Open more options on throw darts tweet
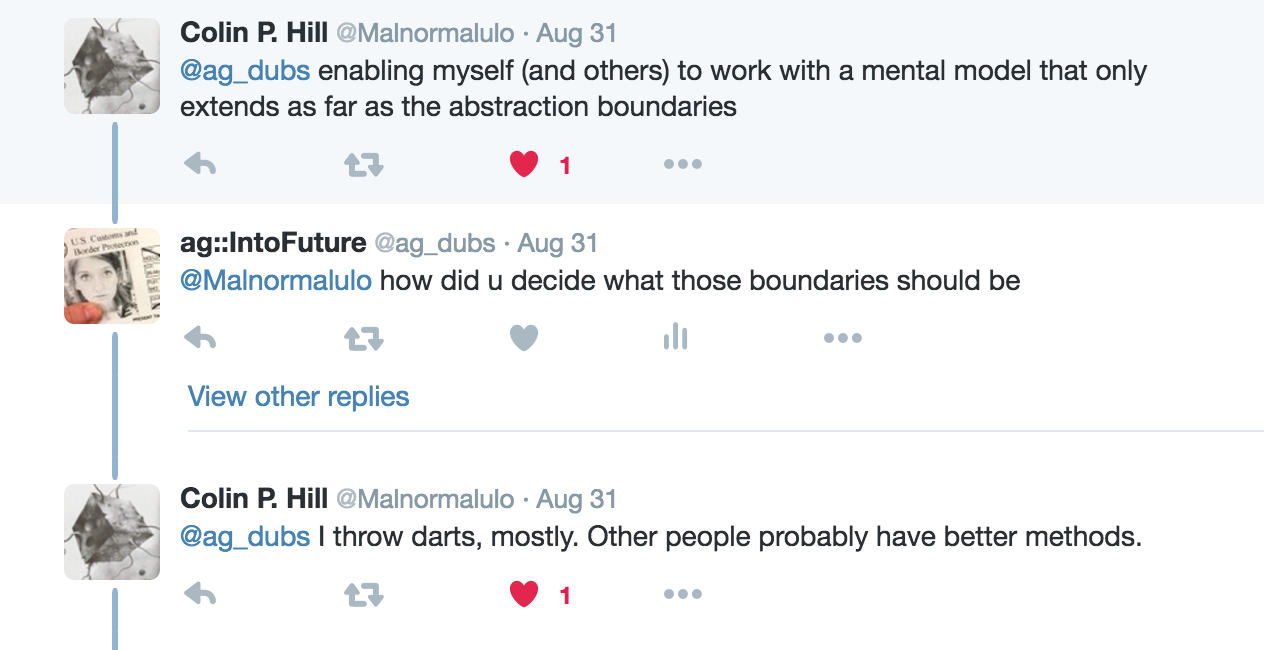This screenshot has width=1264, height=650. coord(683,595)
